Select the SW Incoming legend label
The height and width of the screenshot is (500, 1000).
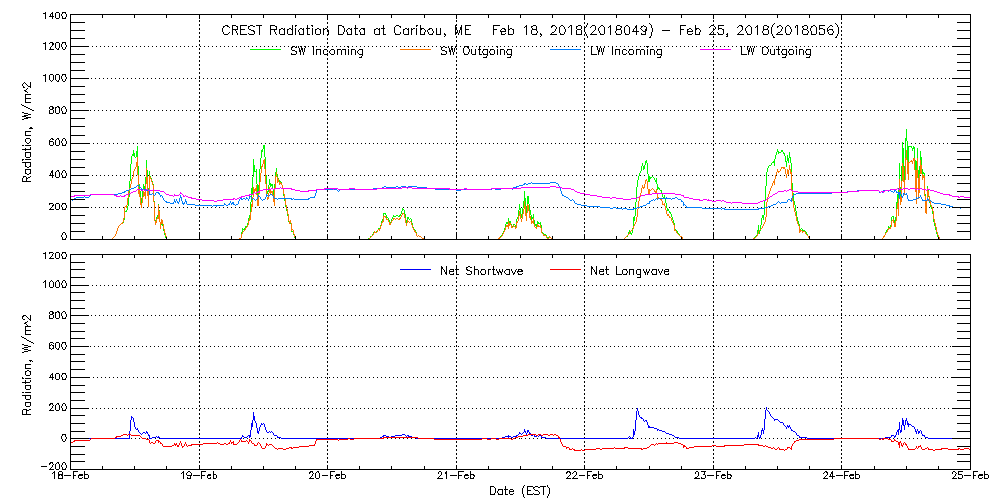[327, 51]
